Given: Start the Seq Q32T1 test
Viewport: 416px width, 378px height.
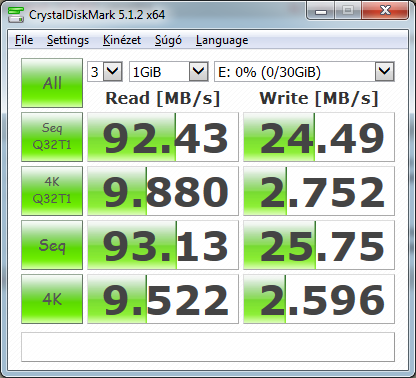Looking at the screenshot, I should coord(52,137).
